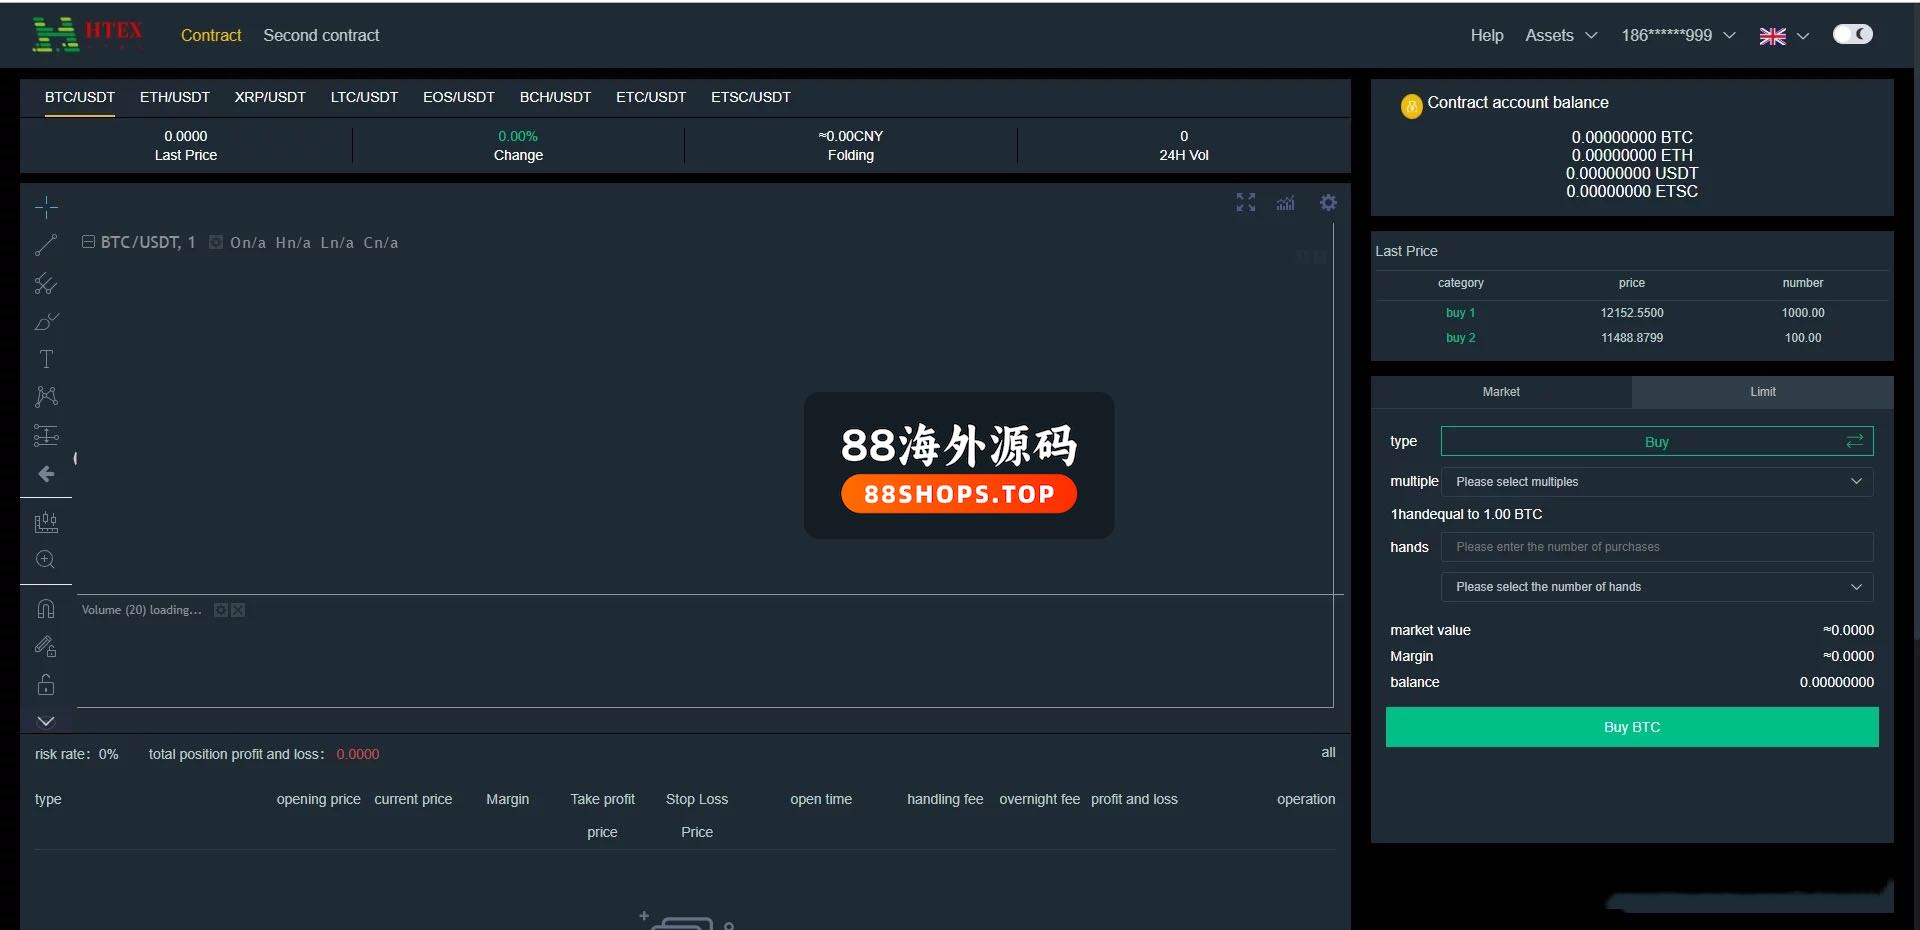Screen dimensions: 1920x930
Task: Expand the number of hands dropdown
Action: [1656, 587]
